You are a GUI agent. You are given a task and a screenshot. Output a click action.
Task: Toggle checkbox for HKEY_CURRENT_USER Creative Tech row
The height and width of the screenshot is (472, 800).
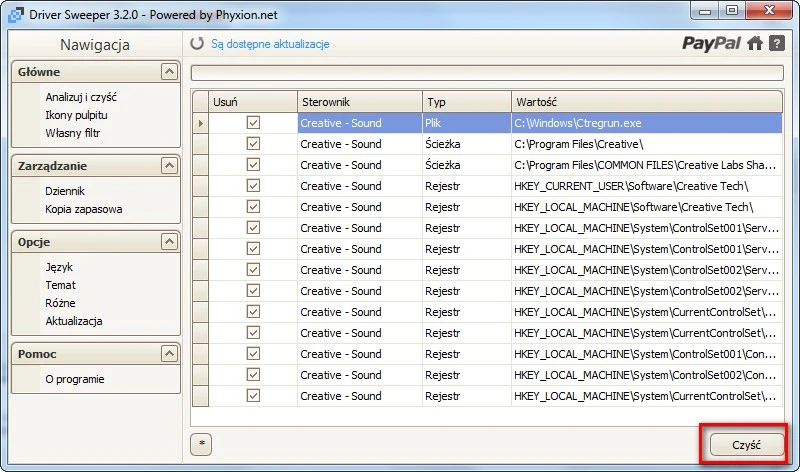point(253,186)
